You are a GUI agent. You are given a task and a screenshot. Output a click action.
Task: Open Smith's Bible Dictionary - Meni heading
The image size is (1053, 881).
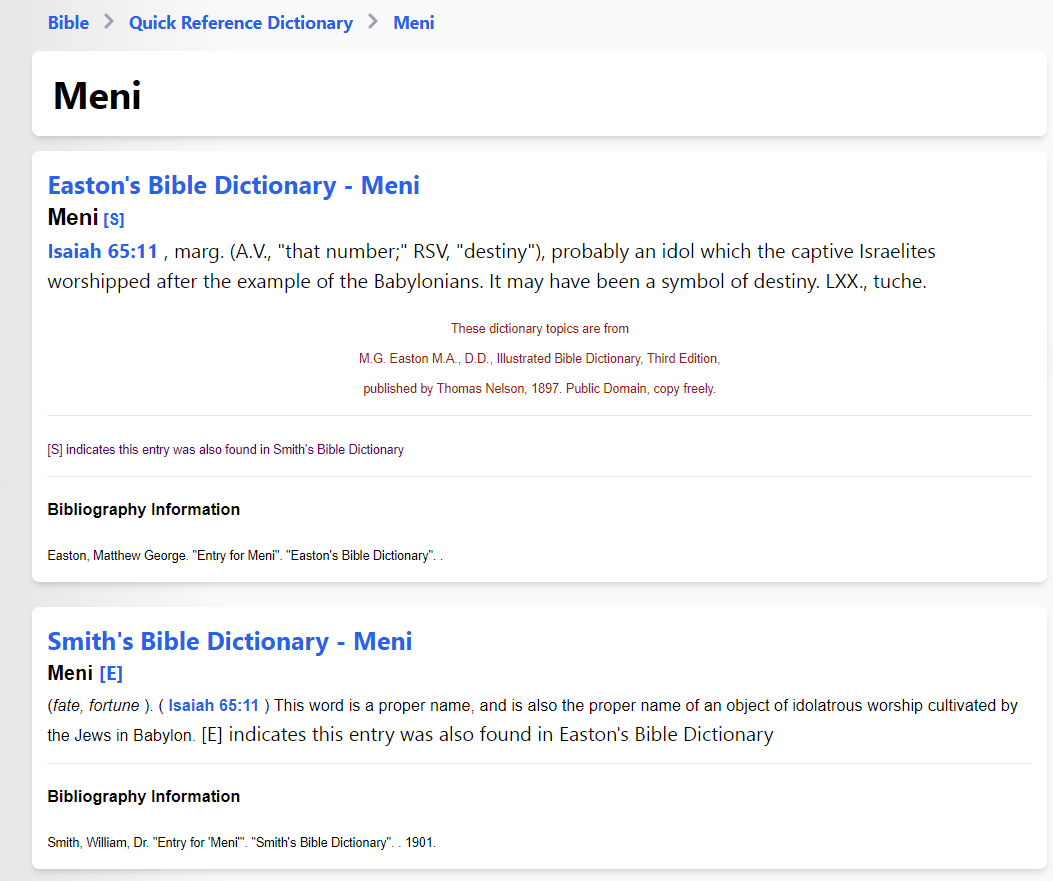pyautogui.click(x=230, y=641)
